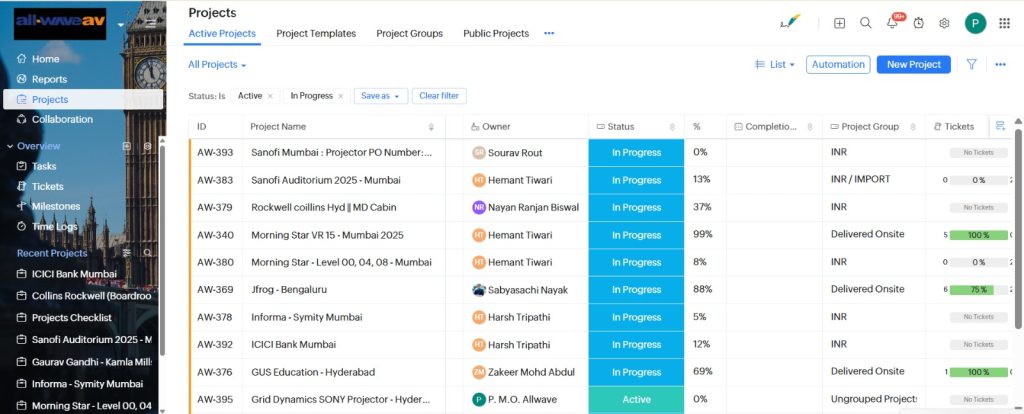Switch to Active Projects tab
Screen dimensions: 1024x414
pyautogui.click(x=222, y=33)
